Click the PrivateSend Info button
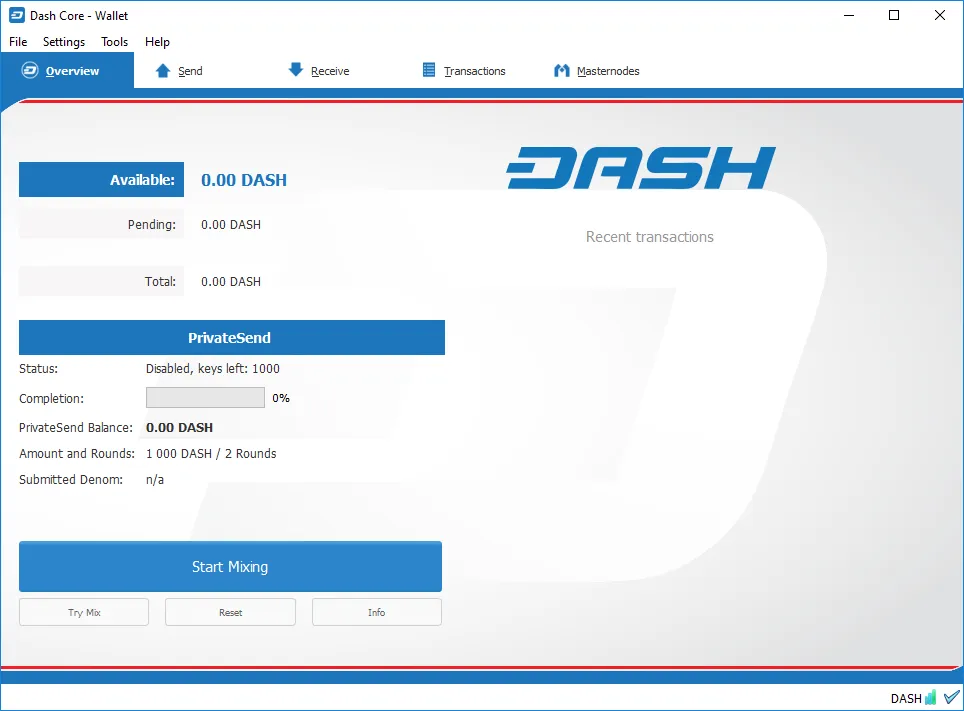This screenshot has height=711, width=964. pos(377,612)
